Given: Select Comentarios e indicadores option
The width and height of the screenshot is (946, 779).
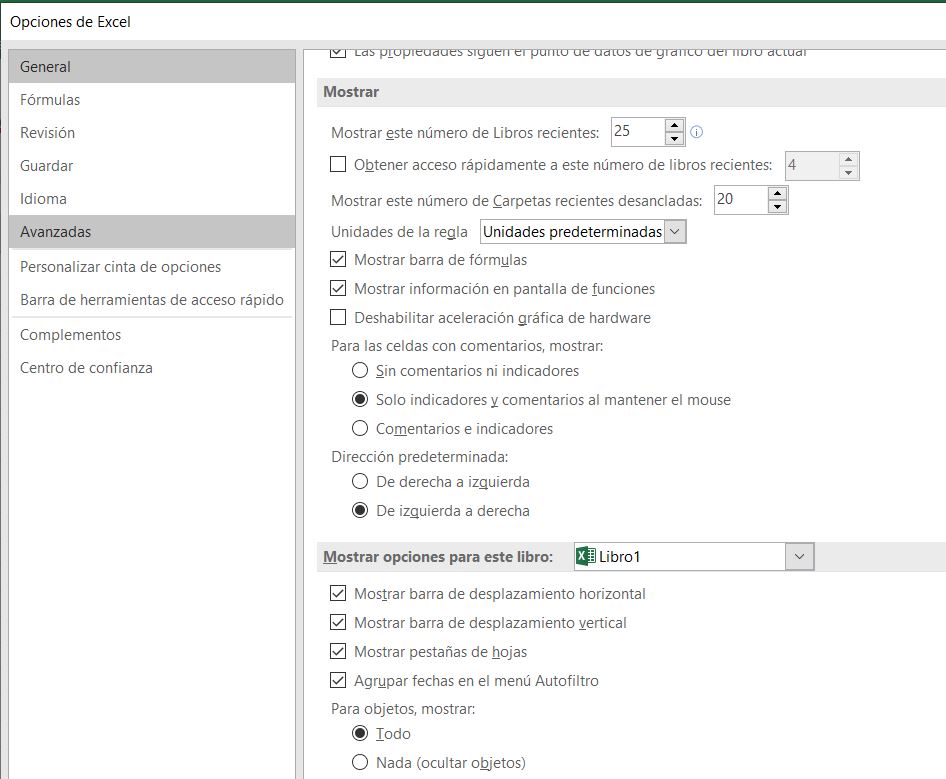Looking at the screenshot, I should (360, 428).
